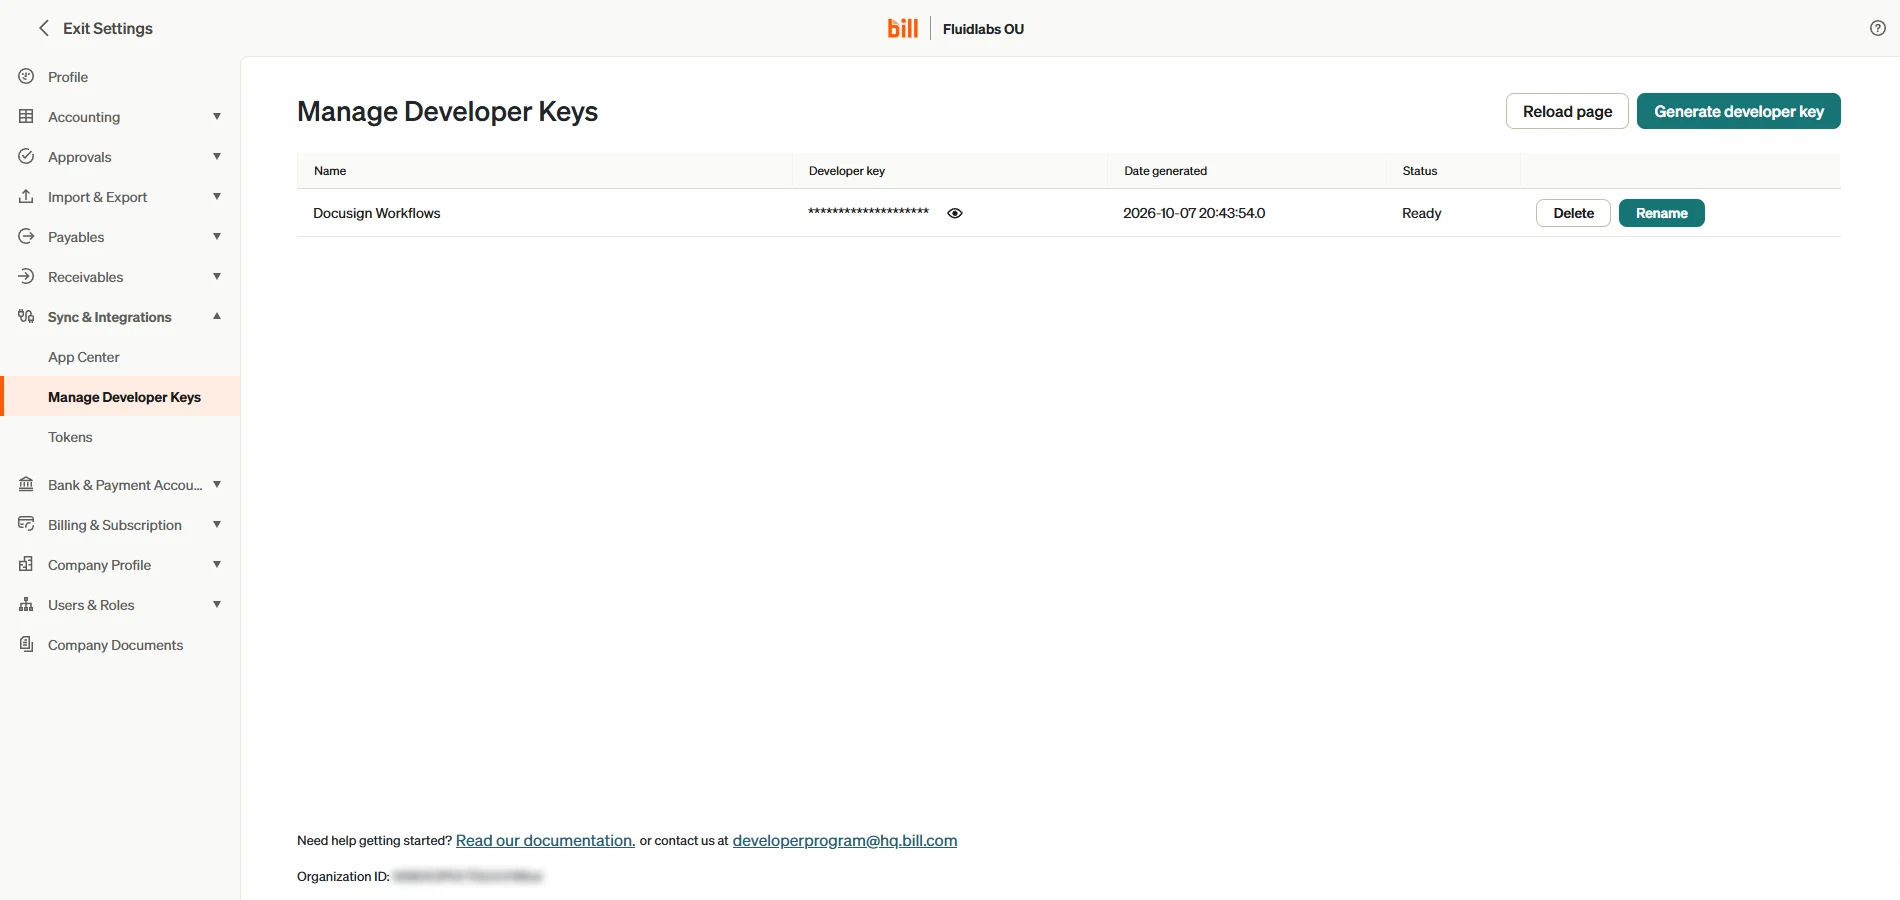Open the Read our documentation link
1900x900 pixels.
click(x=545, y=841)
